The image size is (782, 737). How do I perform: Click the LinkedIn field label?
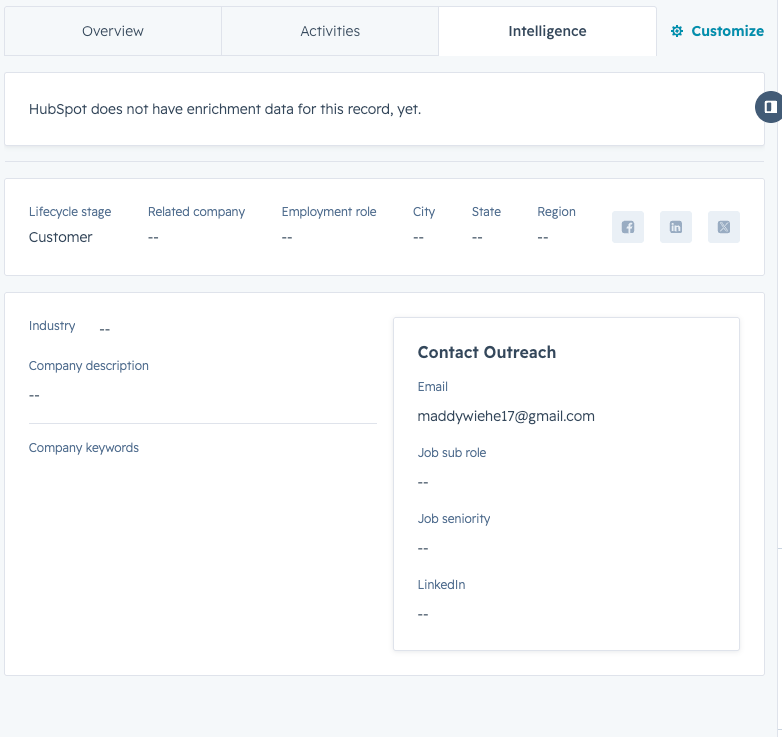[441, 584]
